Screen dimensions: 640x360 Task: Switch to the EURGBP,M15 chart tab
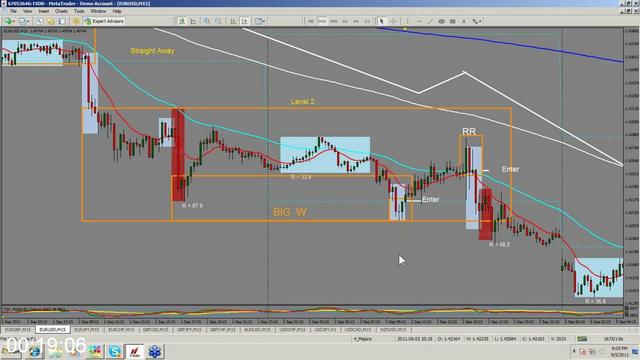pyautogui.click(x=18, y=329)
